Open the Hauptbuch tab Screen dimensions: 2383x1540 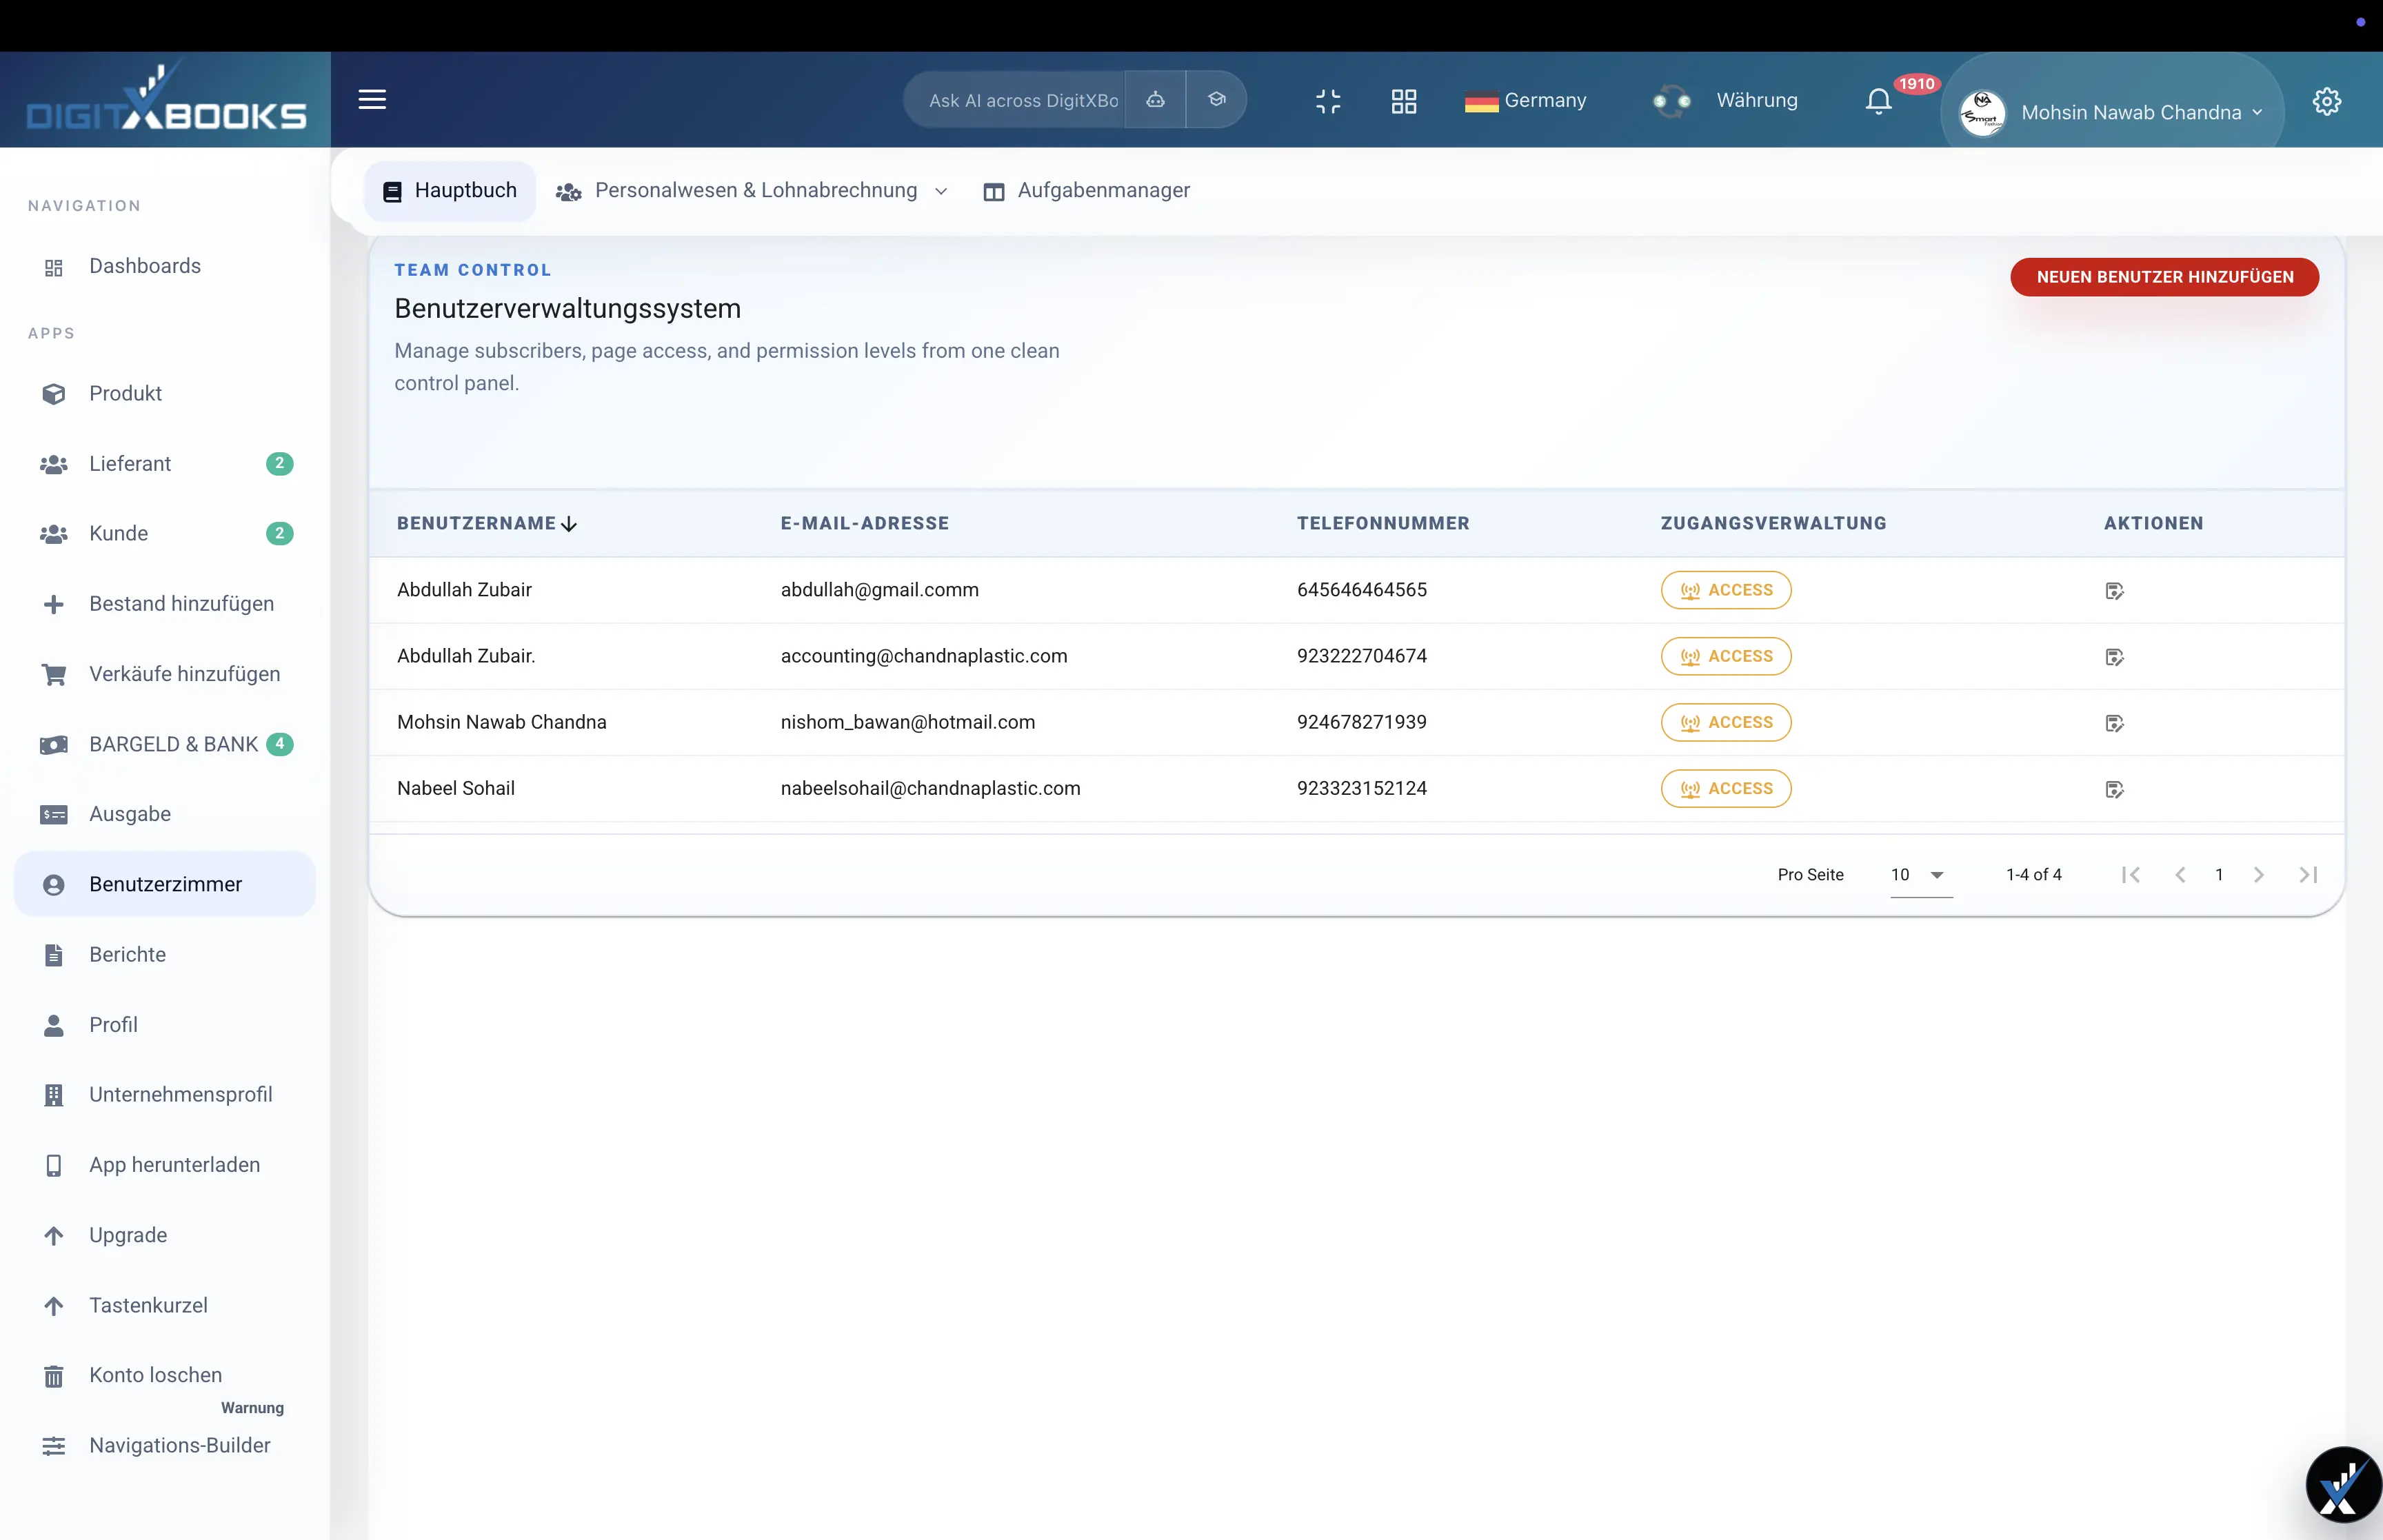point(449,190)
